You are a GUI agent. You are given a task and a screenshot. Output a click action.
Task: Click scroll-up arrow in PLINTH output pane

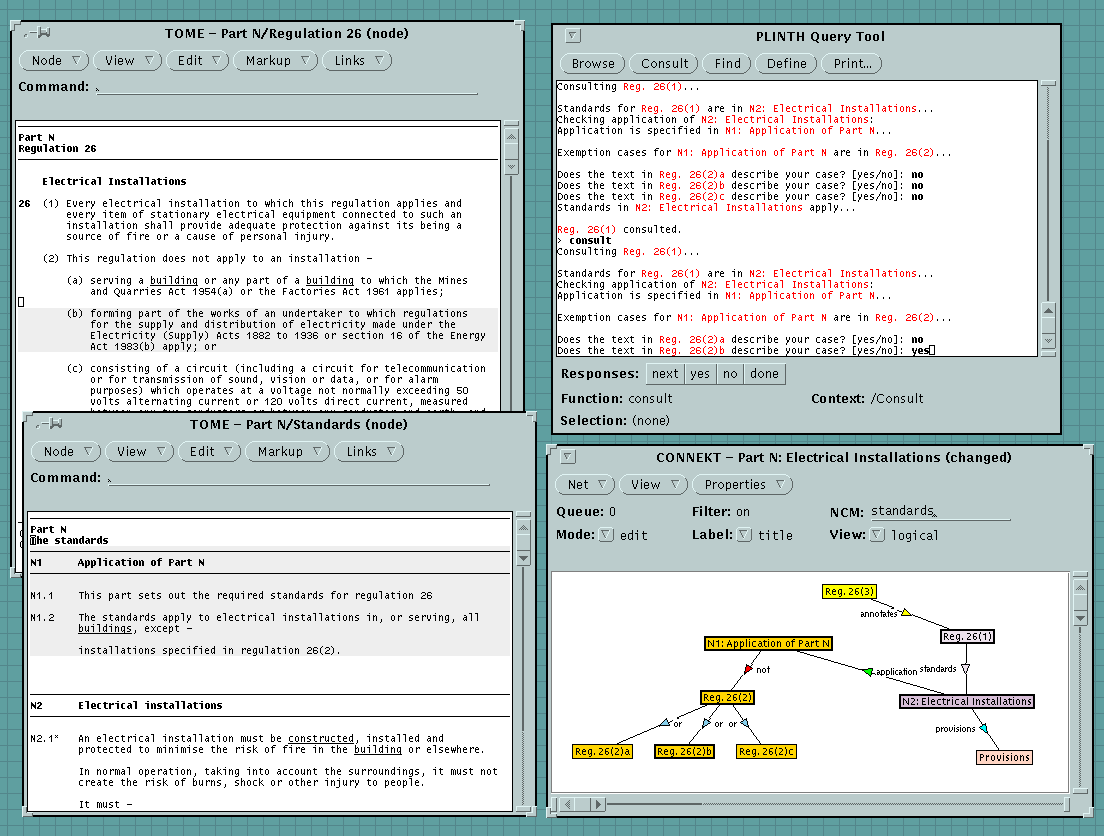(1048, 310)
